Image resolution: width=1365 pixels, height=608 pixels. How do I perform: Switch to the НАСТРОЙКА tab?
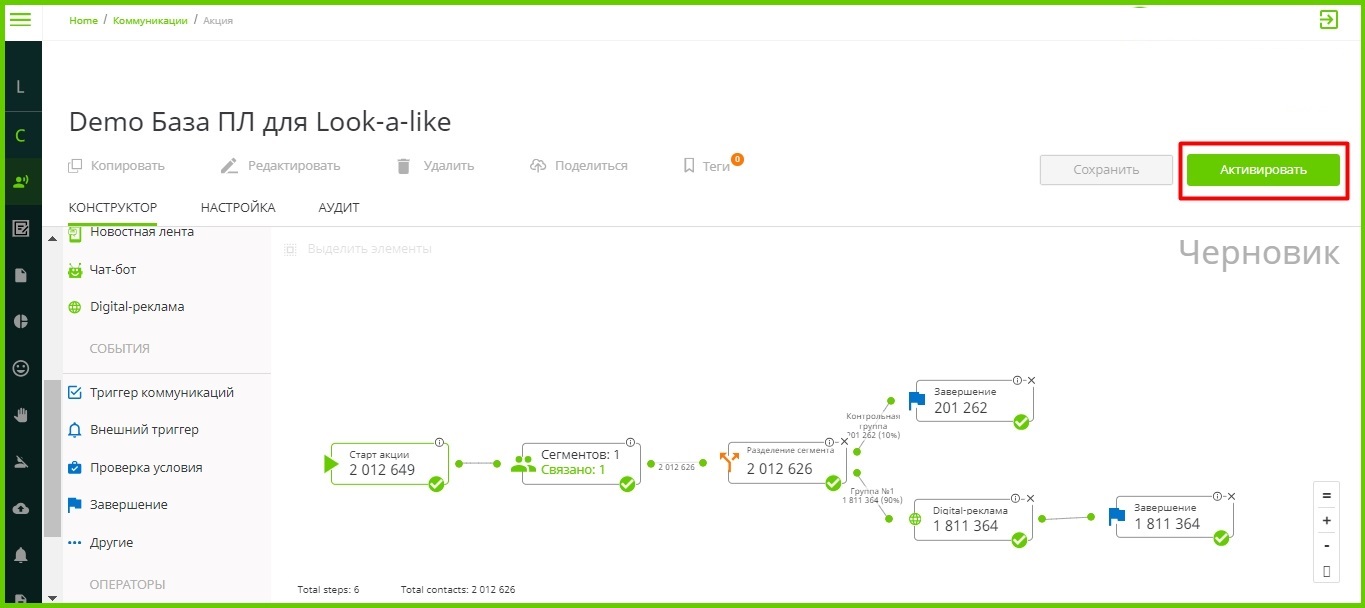click(237, 207)
